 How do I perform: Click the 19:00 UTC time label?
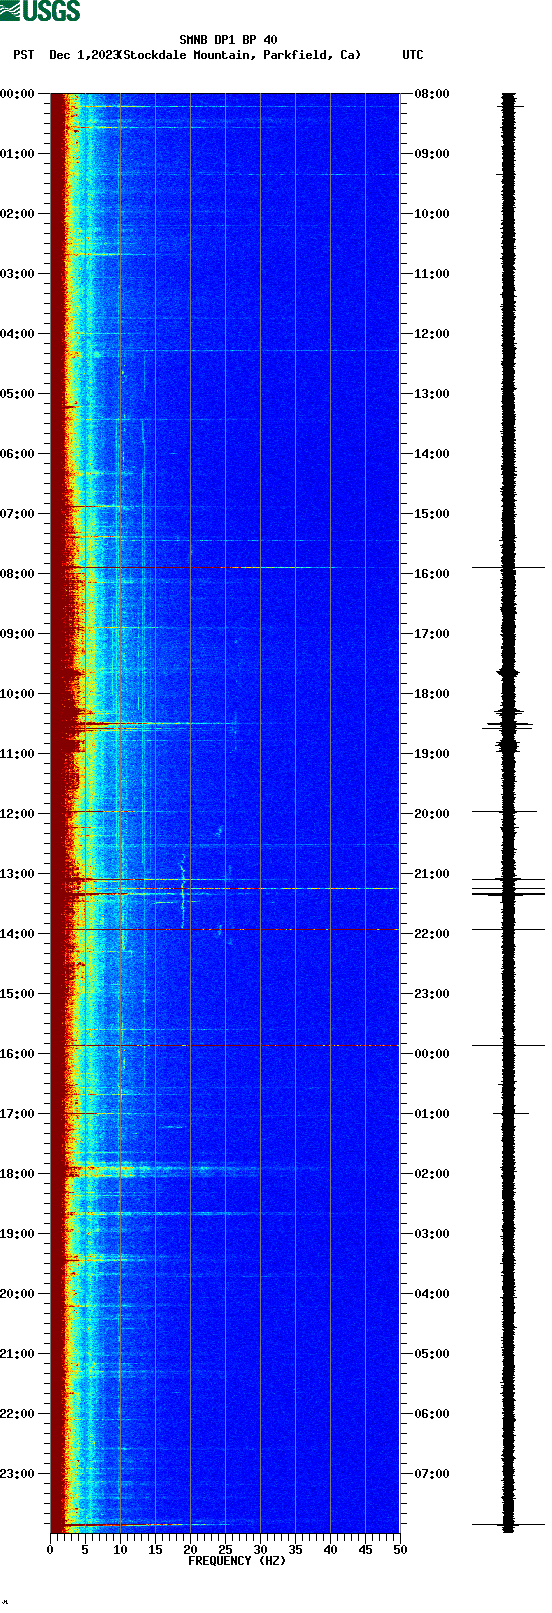tap(432, 754)
